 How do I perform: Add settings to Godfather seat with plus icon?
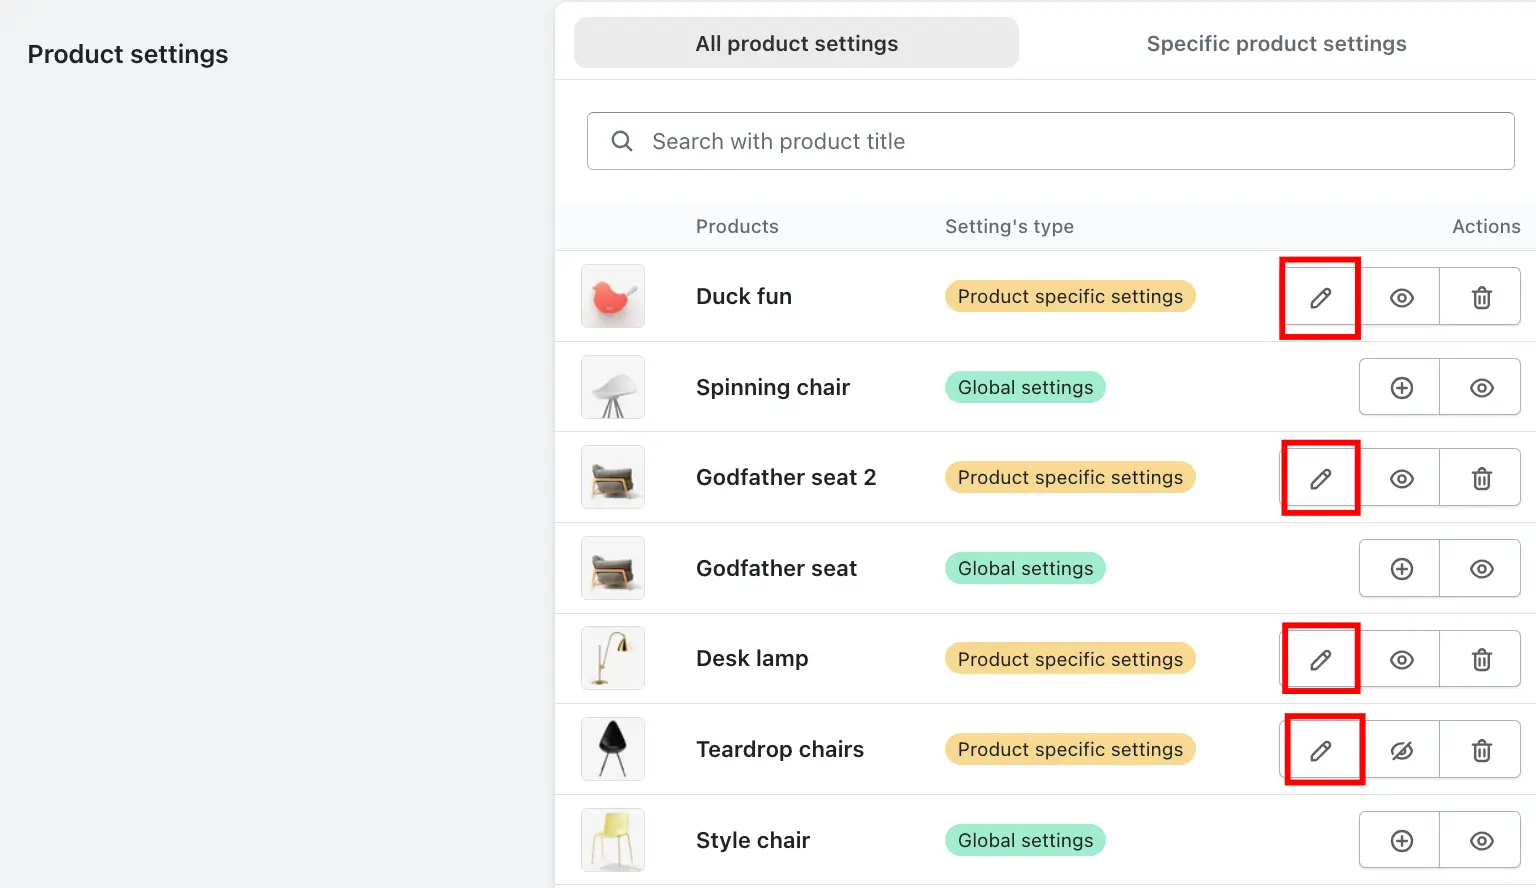coord(1400,568)
